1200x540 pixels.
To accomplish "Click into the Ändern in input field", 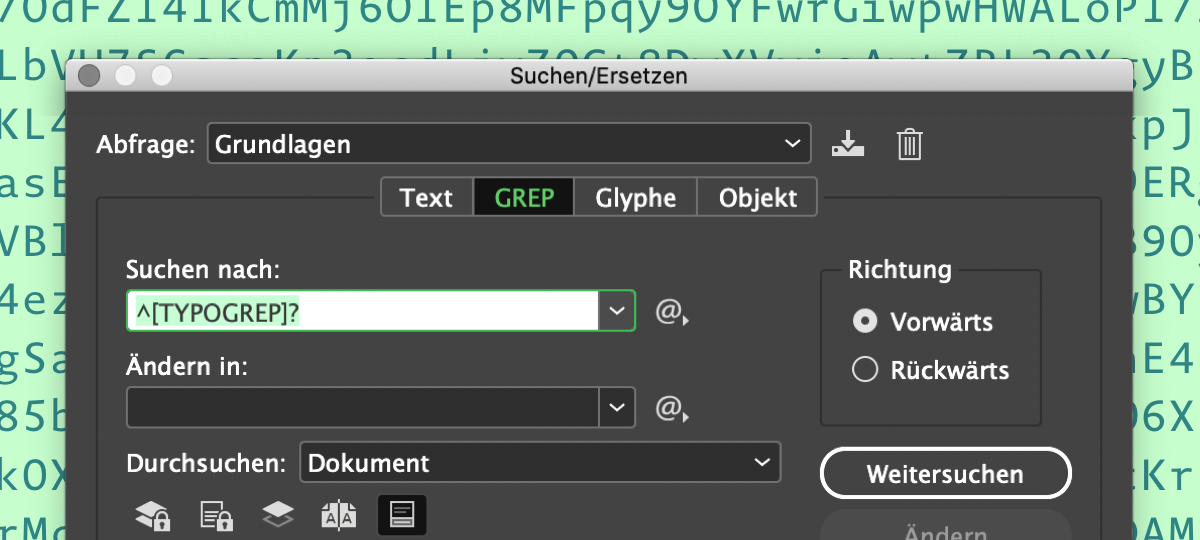I will coord(363,407).
